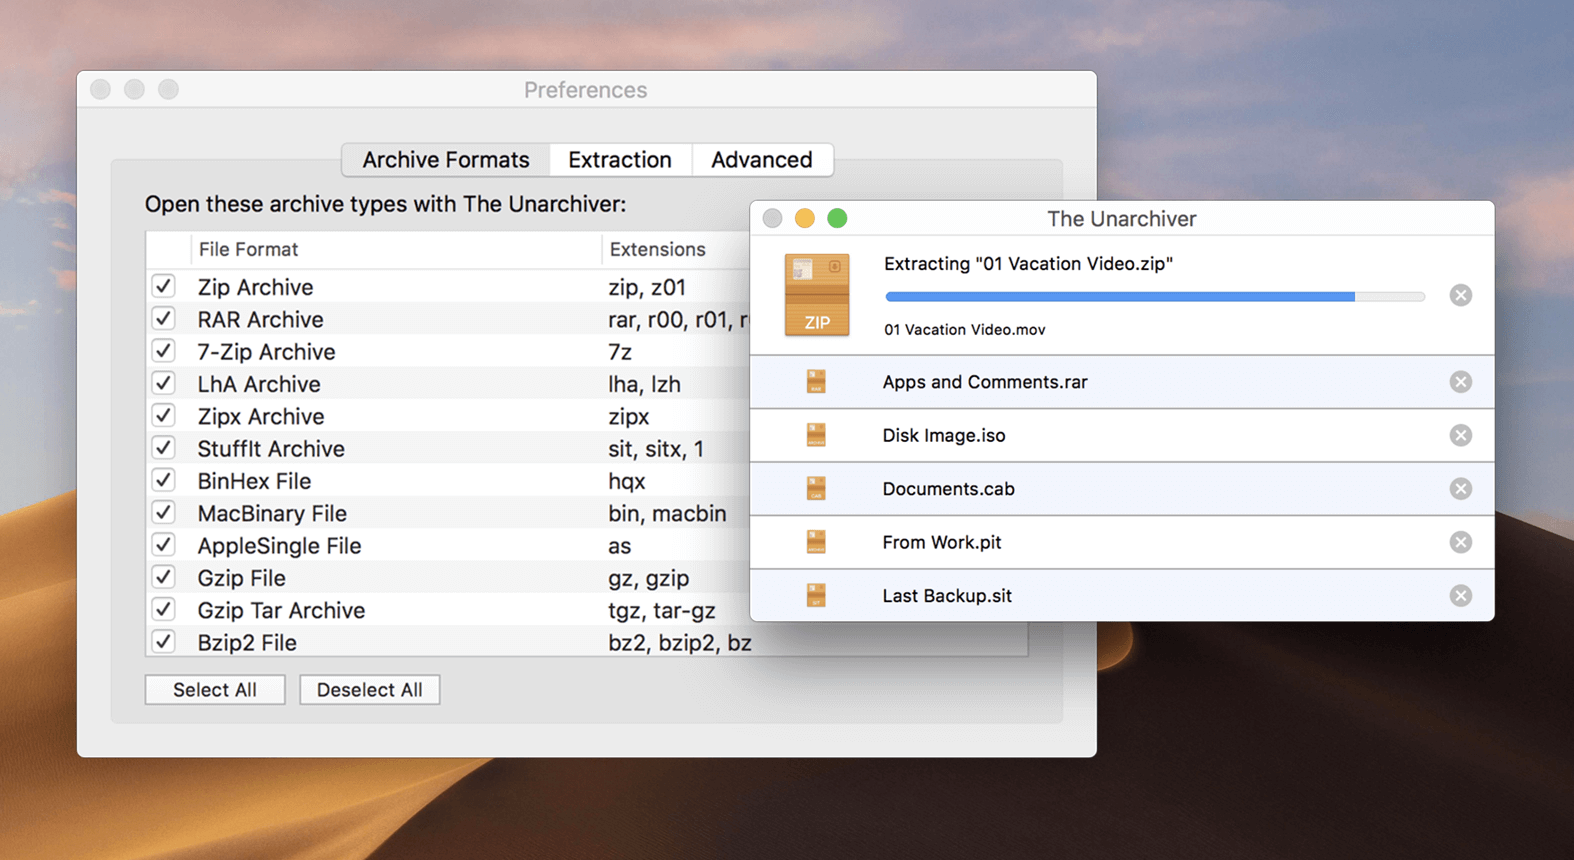Minimize The Unarchiver window with yellow button
This screenshot has width=1574, height=860.
[805, 218]
